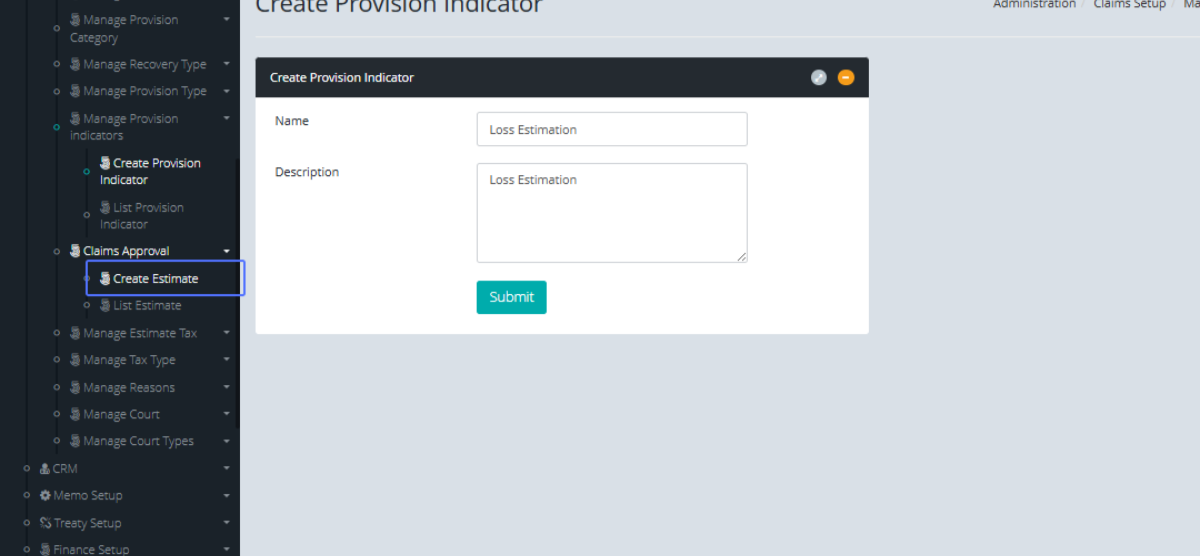This screenshot has height=556, width=1200.
Task: Click icon beside Manage Court
Action: click(75, 414)
